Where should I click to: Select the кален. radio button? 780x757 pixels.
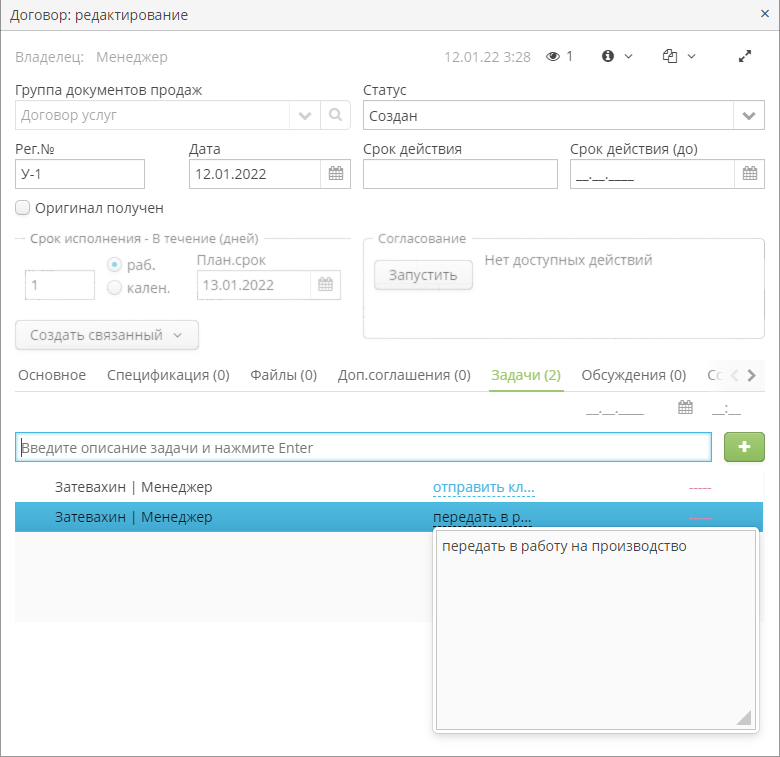coord(114,287)
